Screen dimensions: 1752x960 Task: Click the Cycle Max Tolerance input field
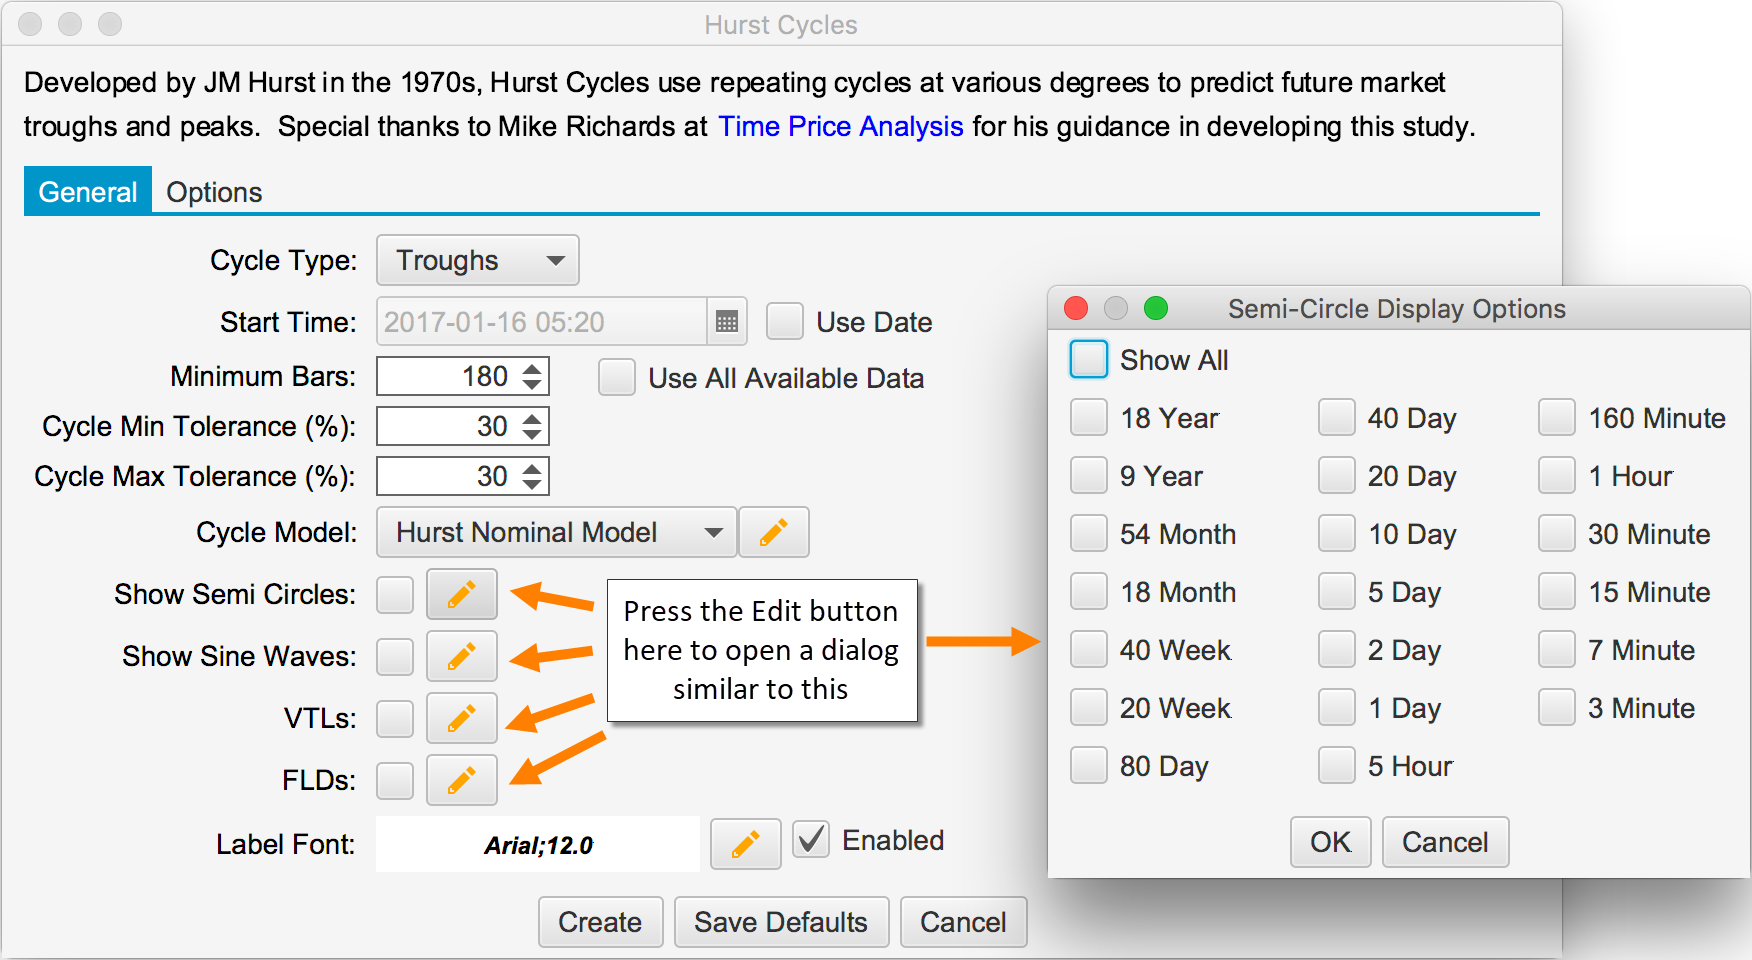click(448, 477)
